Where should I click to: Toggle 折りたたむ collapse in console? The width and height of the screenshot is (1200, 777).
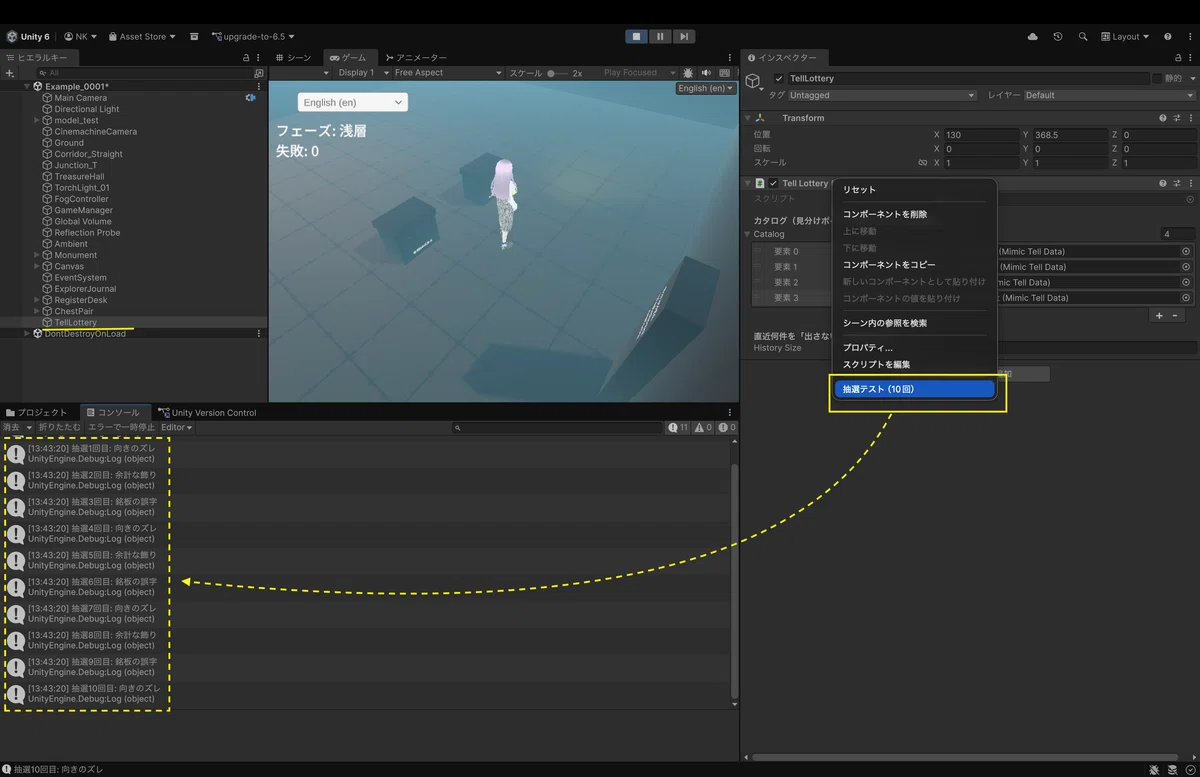click(58, 427)
